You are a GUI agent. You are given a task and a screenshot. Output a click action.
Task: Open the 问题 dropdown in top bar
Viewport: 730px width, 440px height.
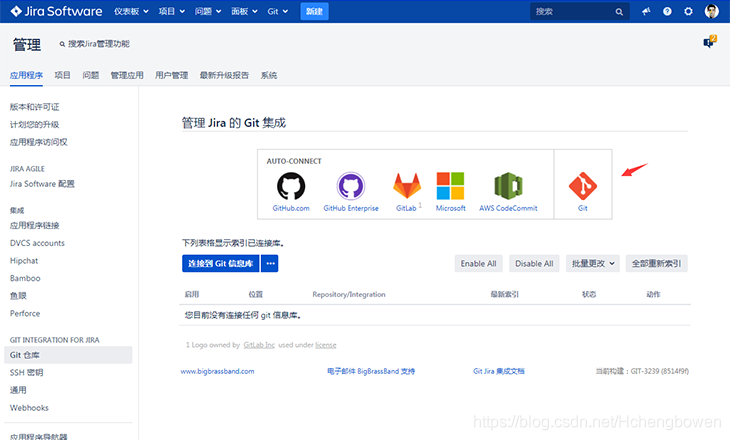point(208,11)
